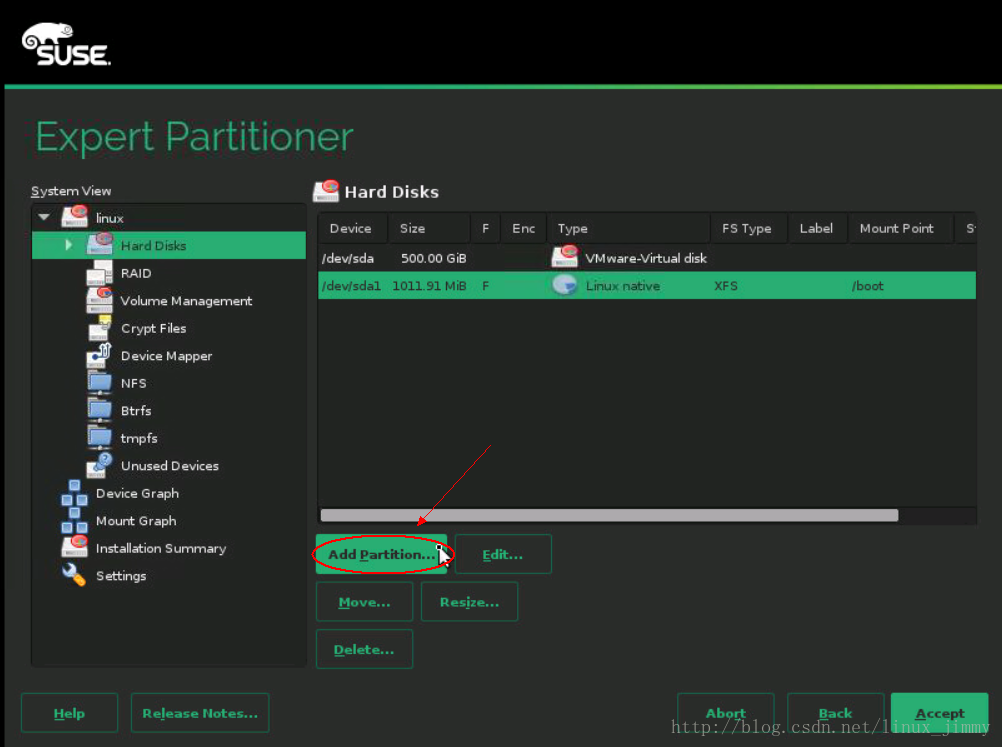The height and width of the screenshot is (747, 1002).
Task: Select NFS in the tree
Action: [134, 383]
